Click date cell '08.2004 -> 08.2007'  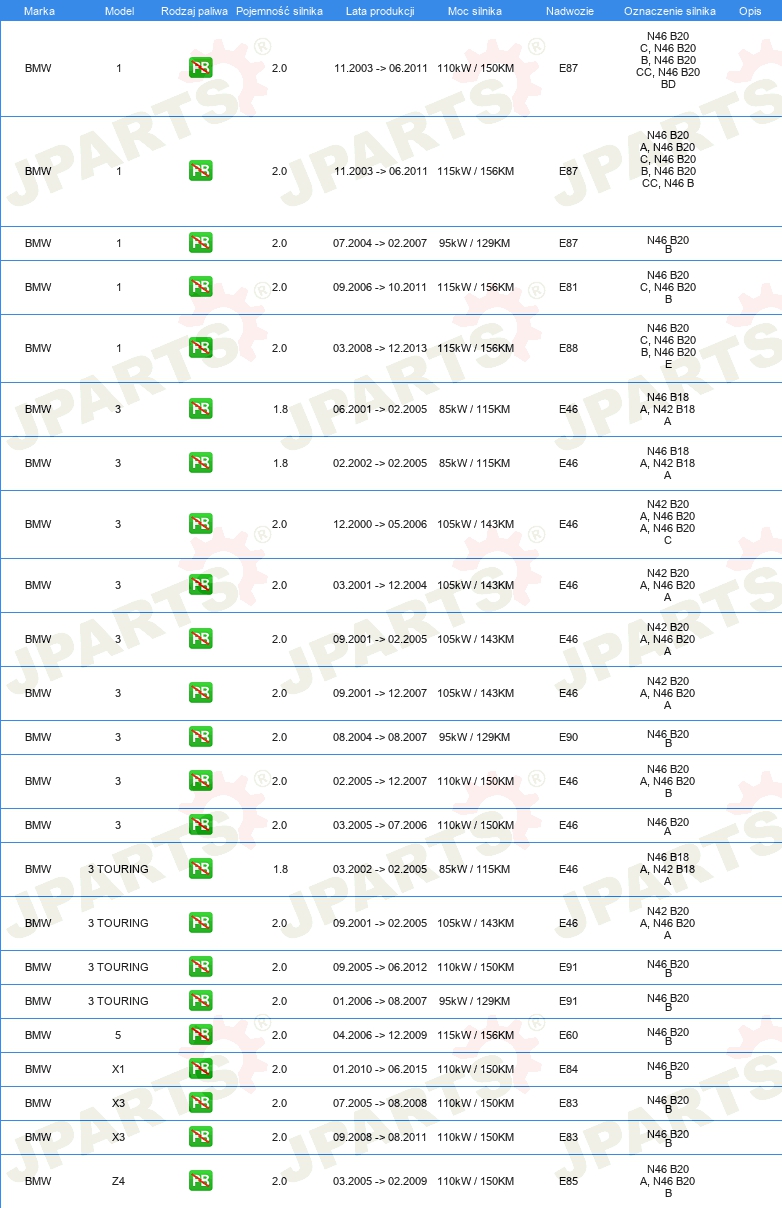(x=380, y=737)
